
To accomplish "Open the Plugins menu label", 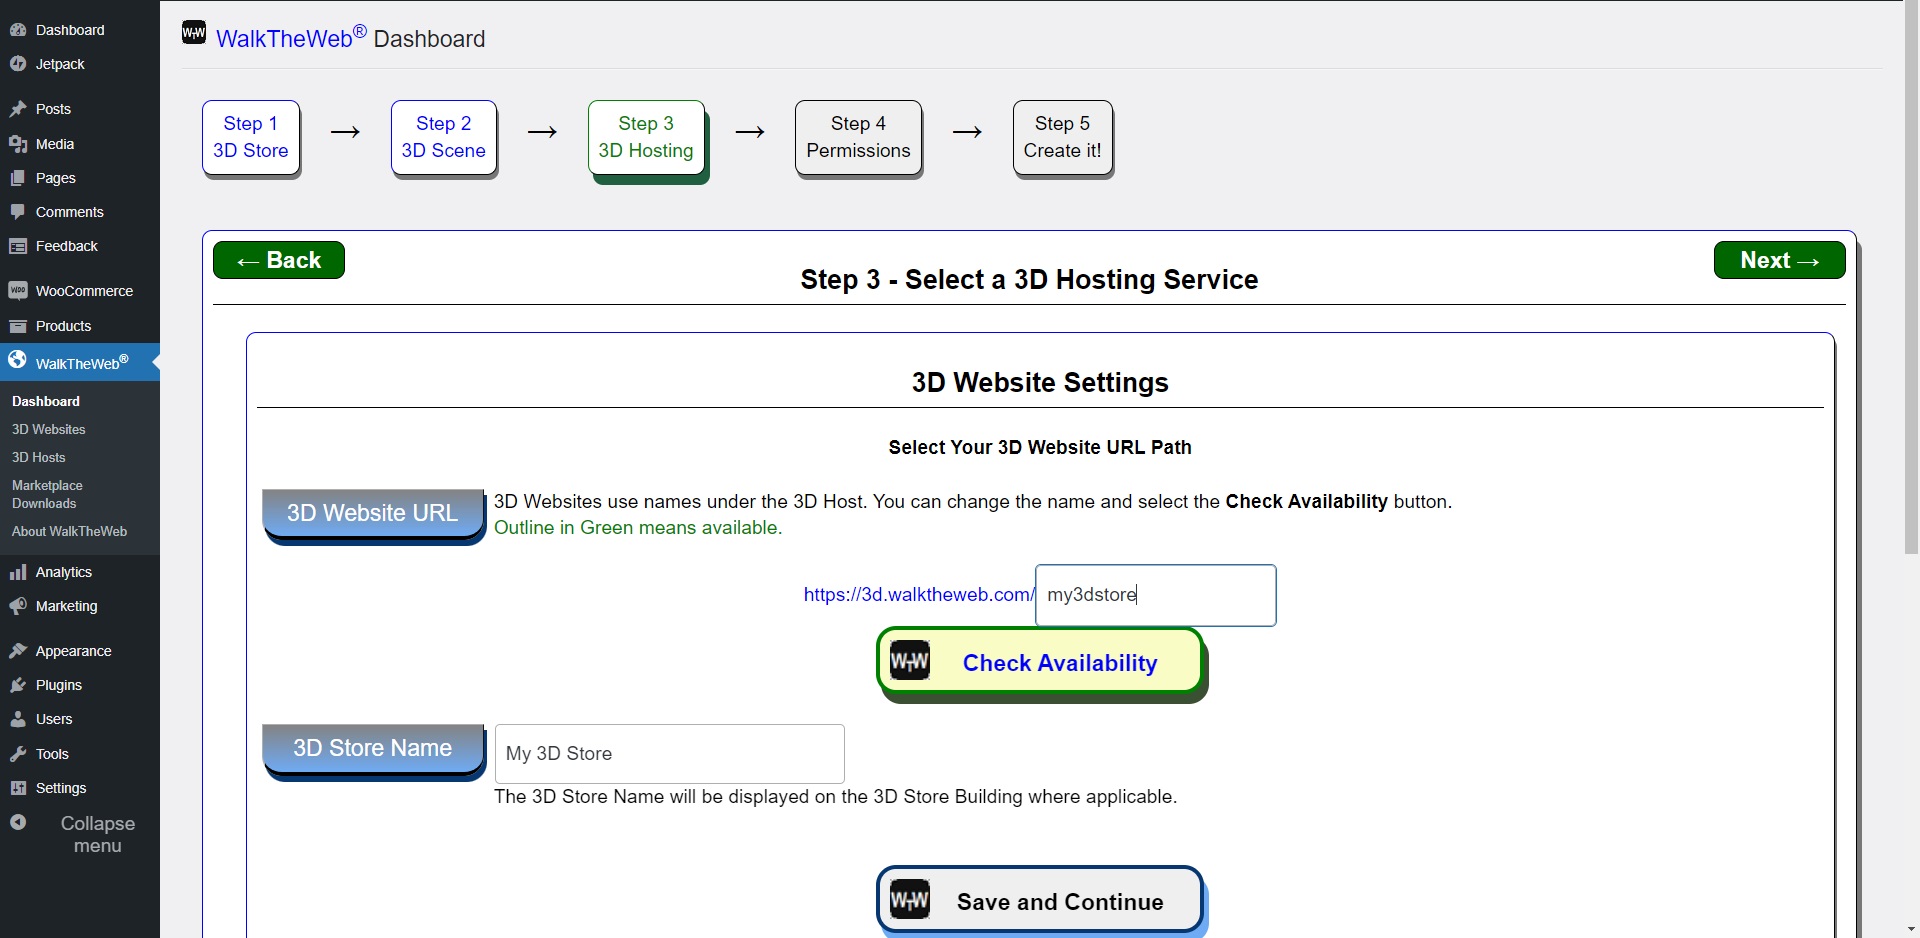I will (x=59, y=685).
